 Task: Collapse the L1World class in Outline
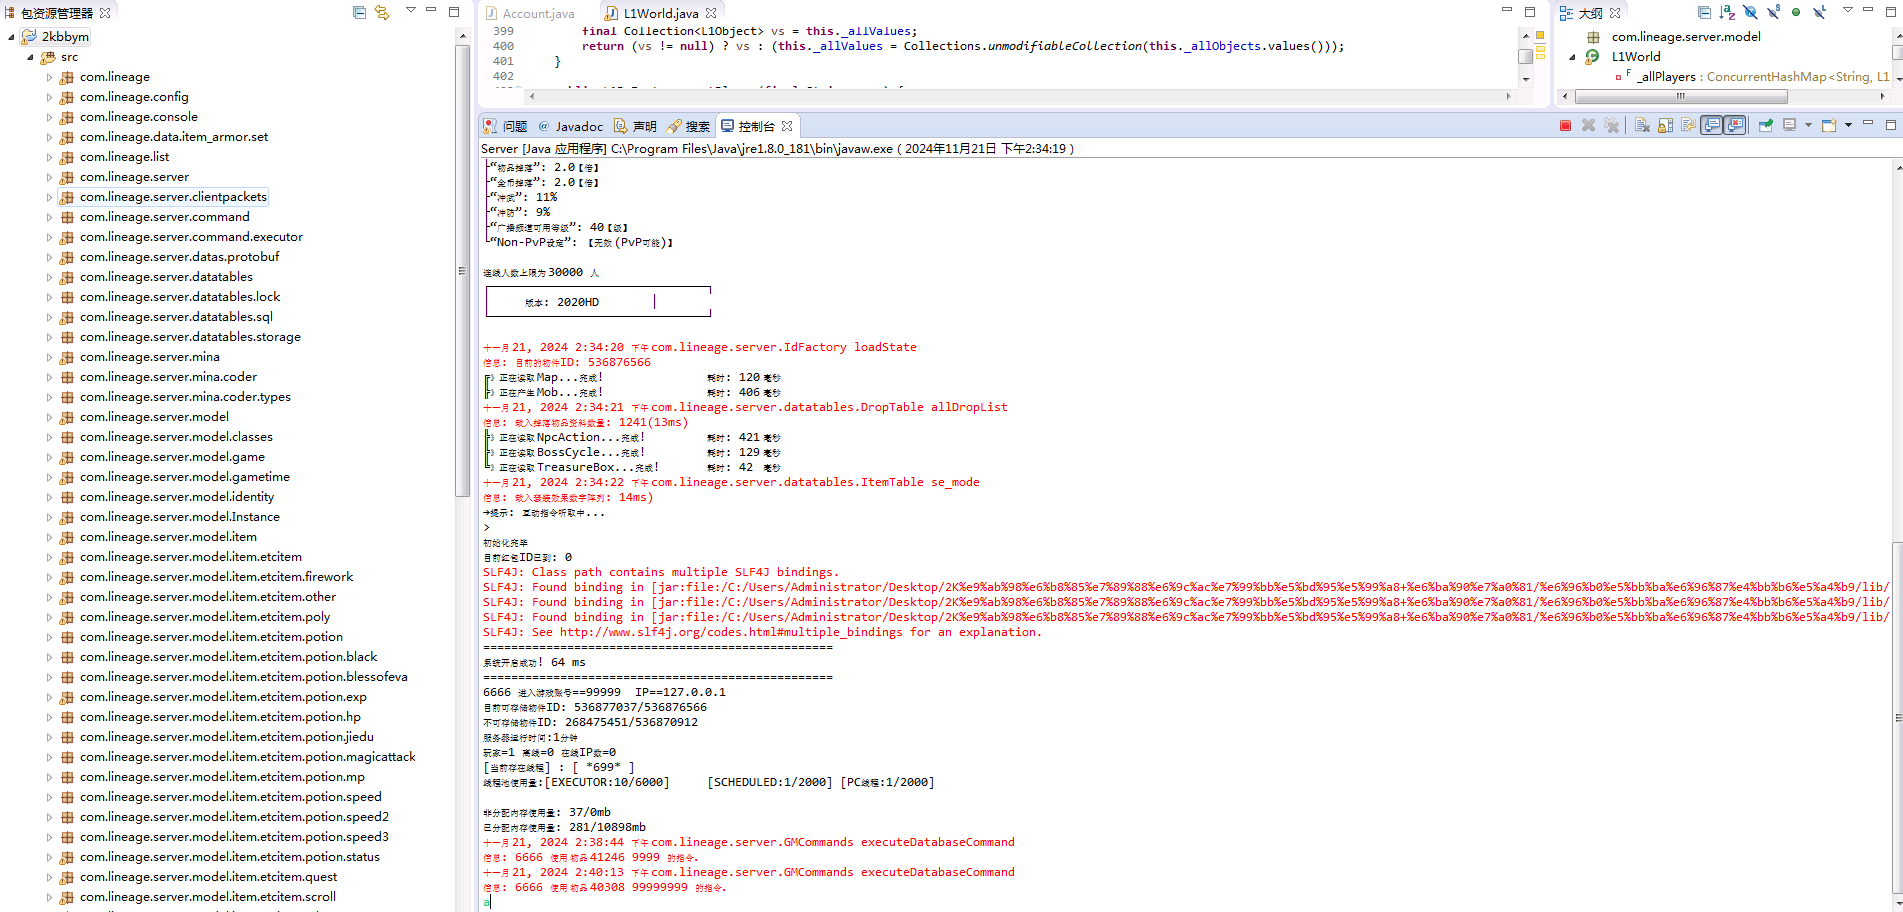click(x=1572, y=57)
